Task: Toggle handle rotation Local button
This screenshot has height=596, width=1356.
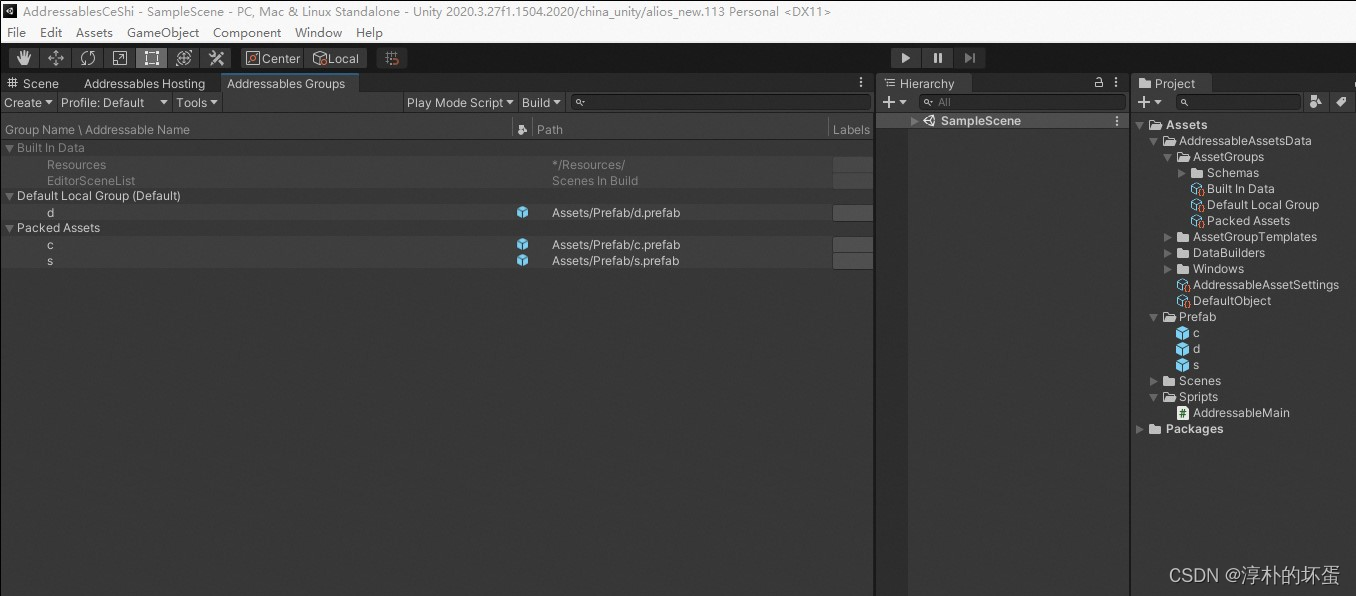Action: pos(336,58)
